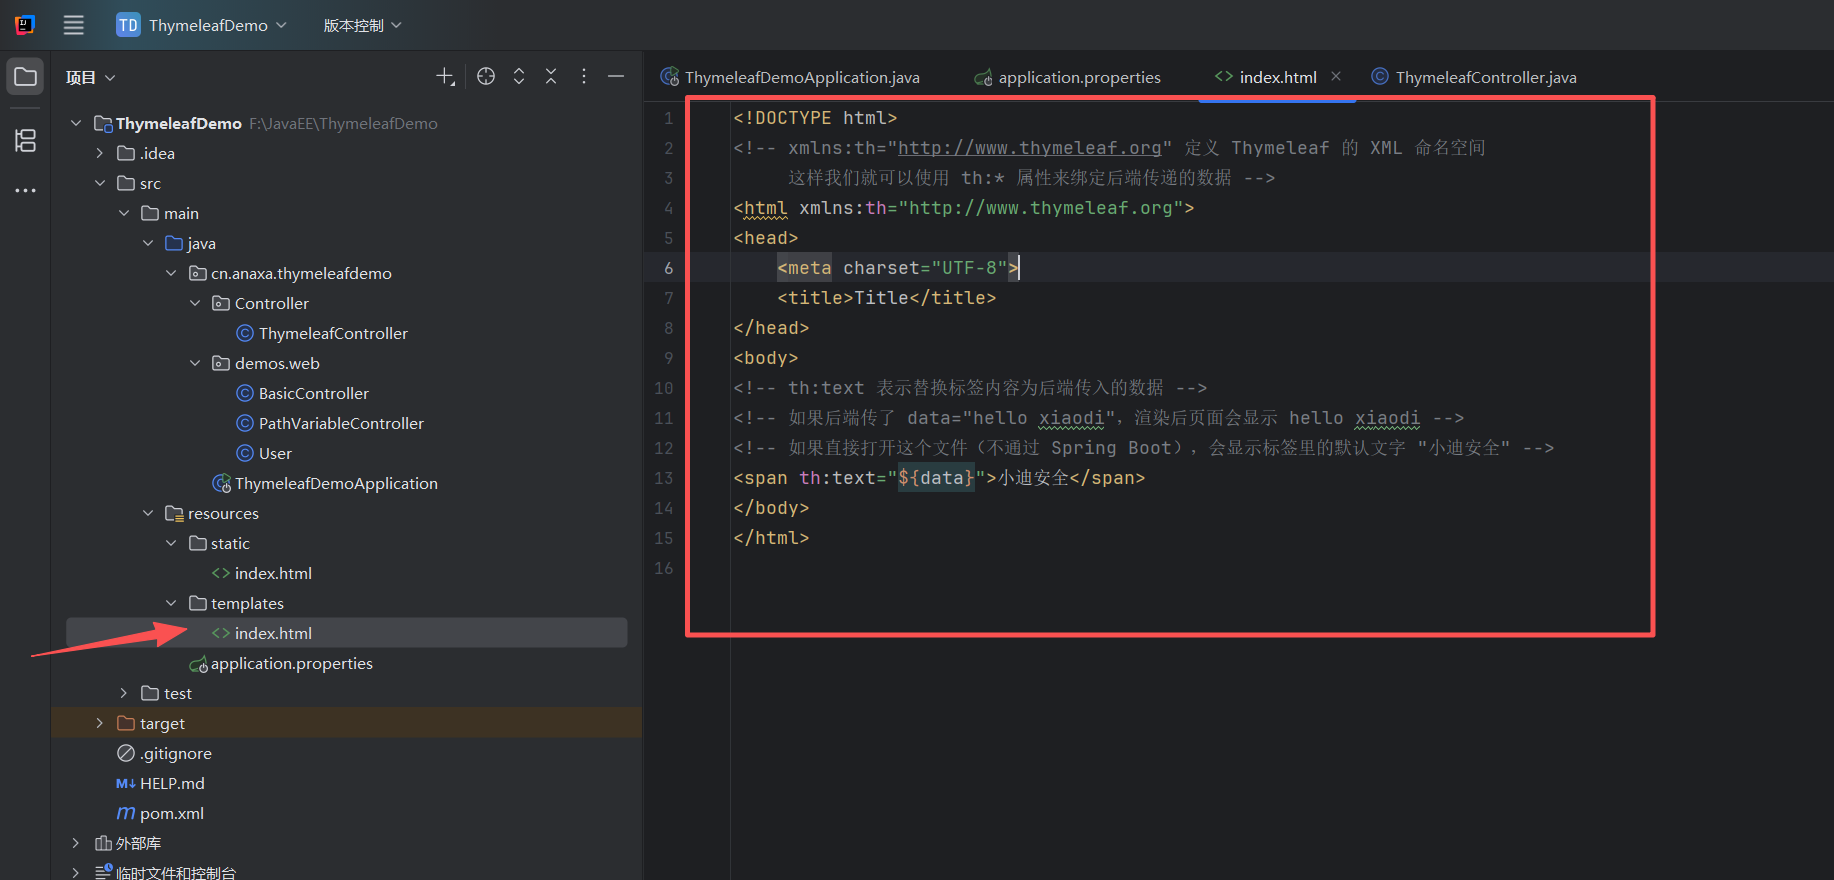
Task: Click the meta charset line
Action: pos(898,268)
